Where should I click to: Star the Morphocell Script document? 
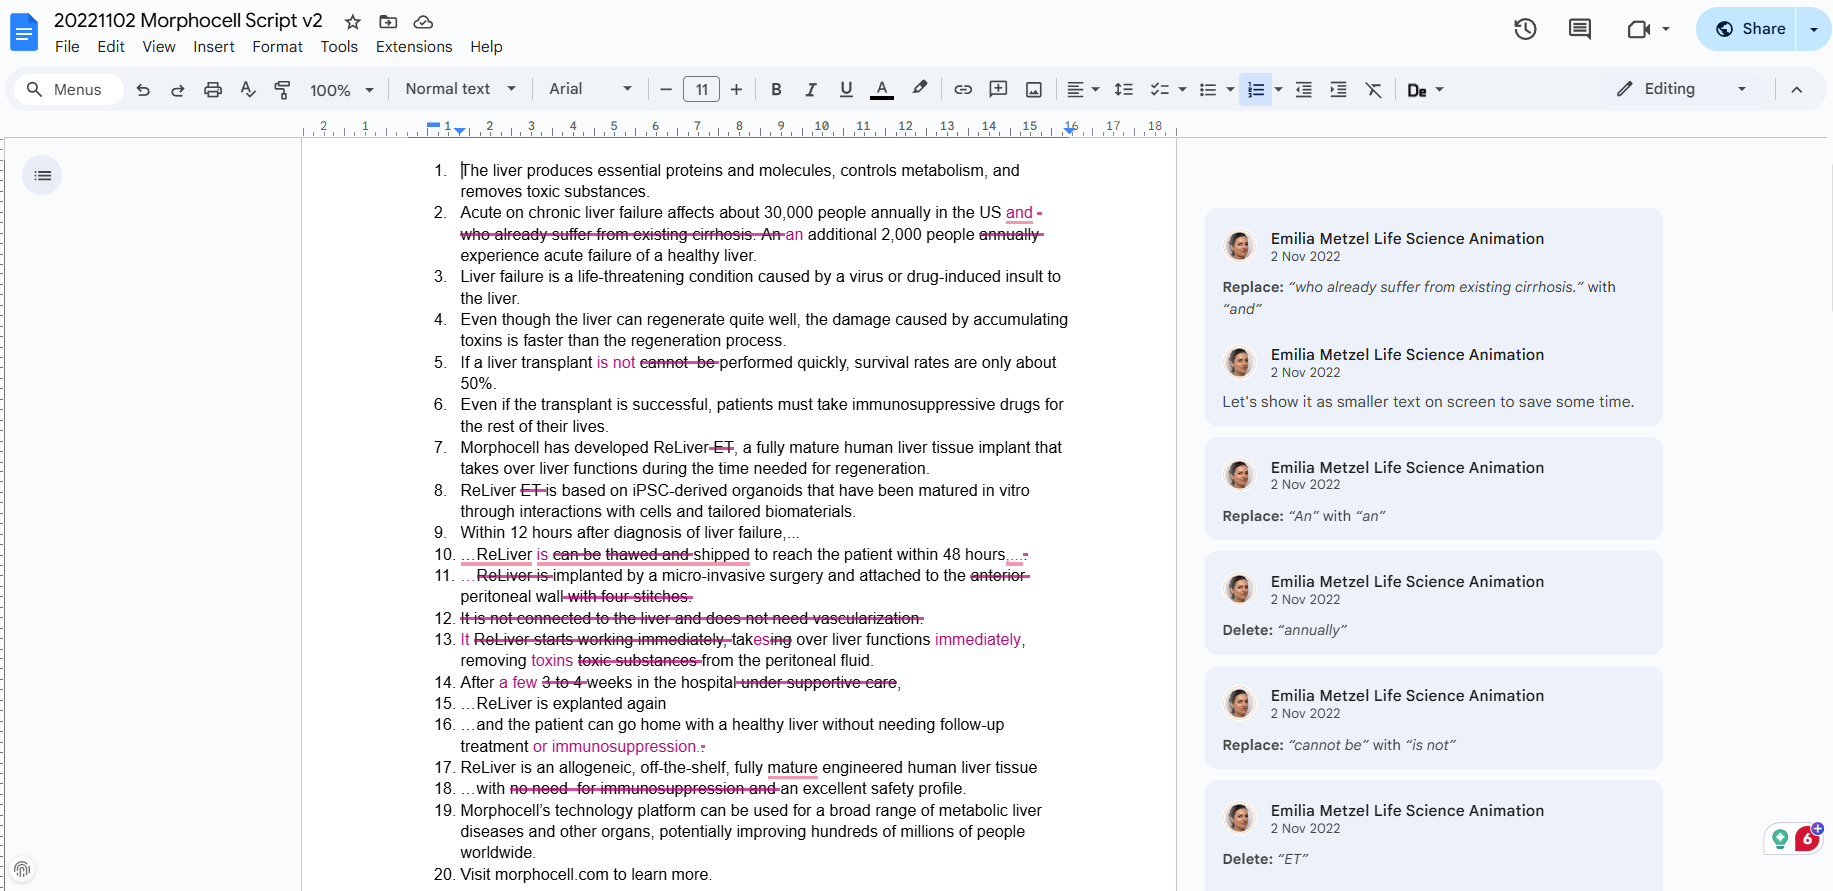click(353, 22)
